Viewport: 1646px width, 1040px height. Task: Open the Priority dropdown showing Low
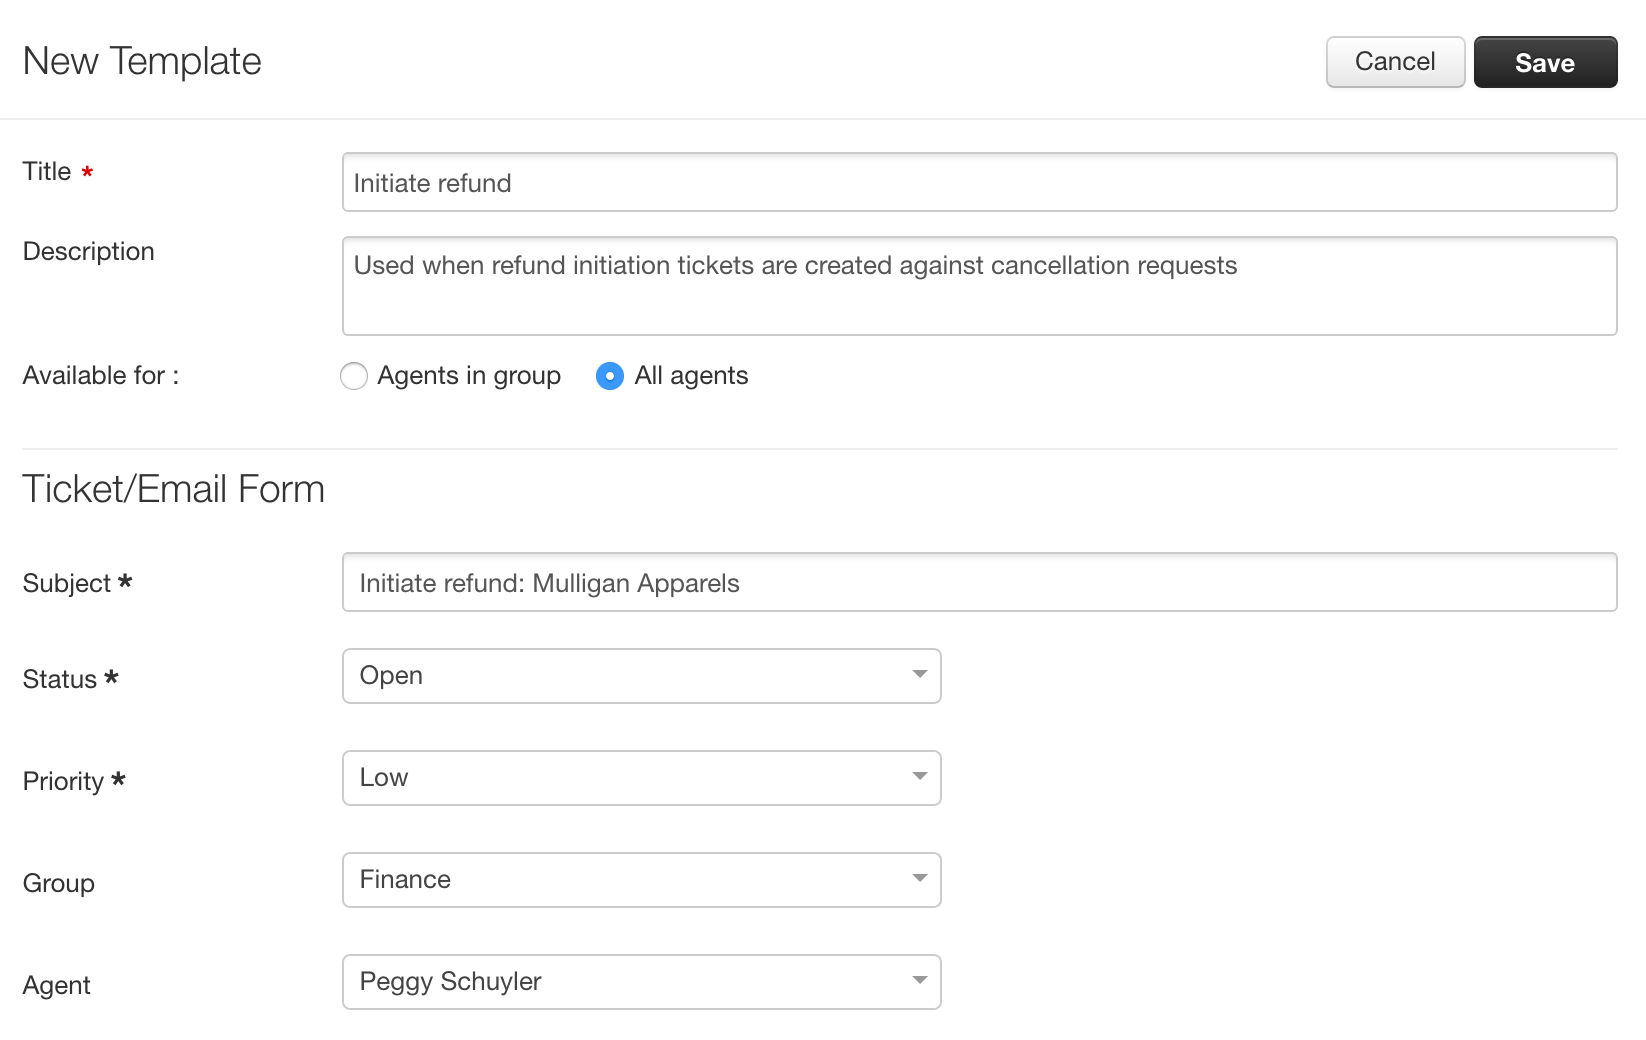[641, 778]
